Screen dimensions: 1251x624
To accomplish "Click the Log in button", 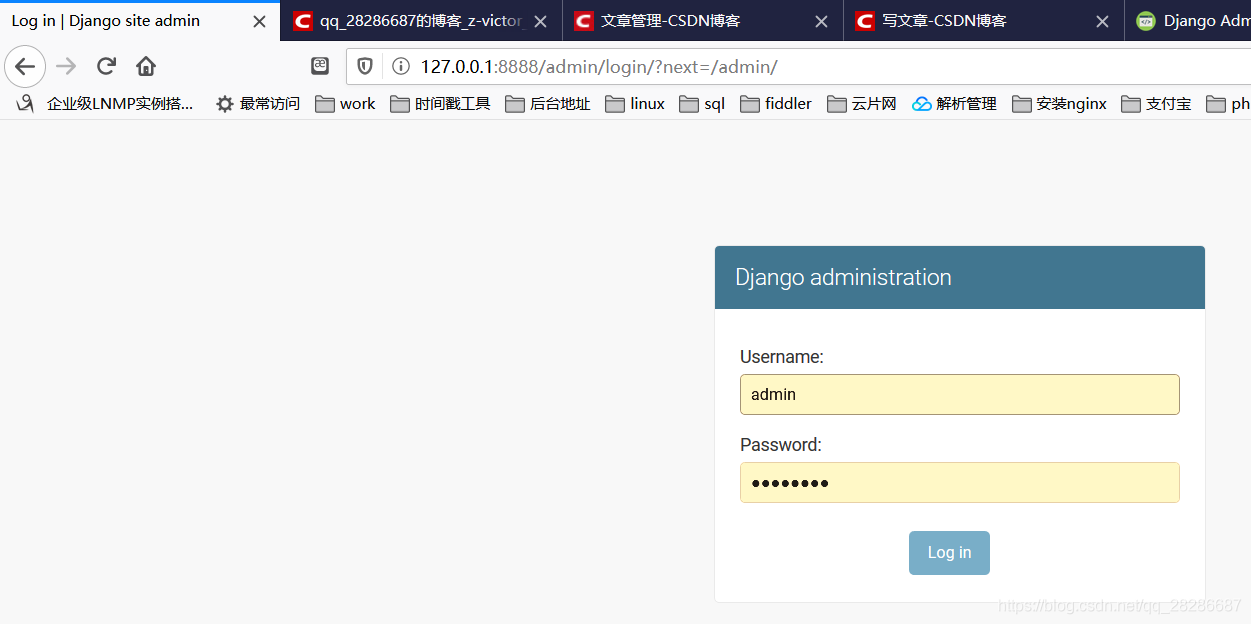I will coord(949,553).
